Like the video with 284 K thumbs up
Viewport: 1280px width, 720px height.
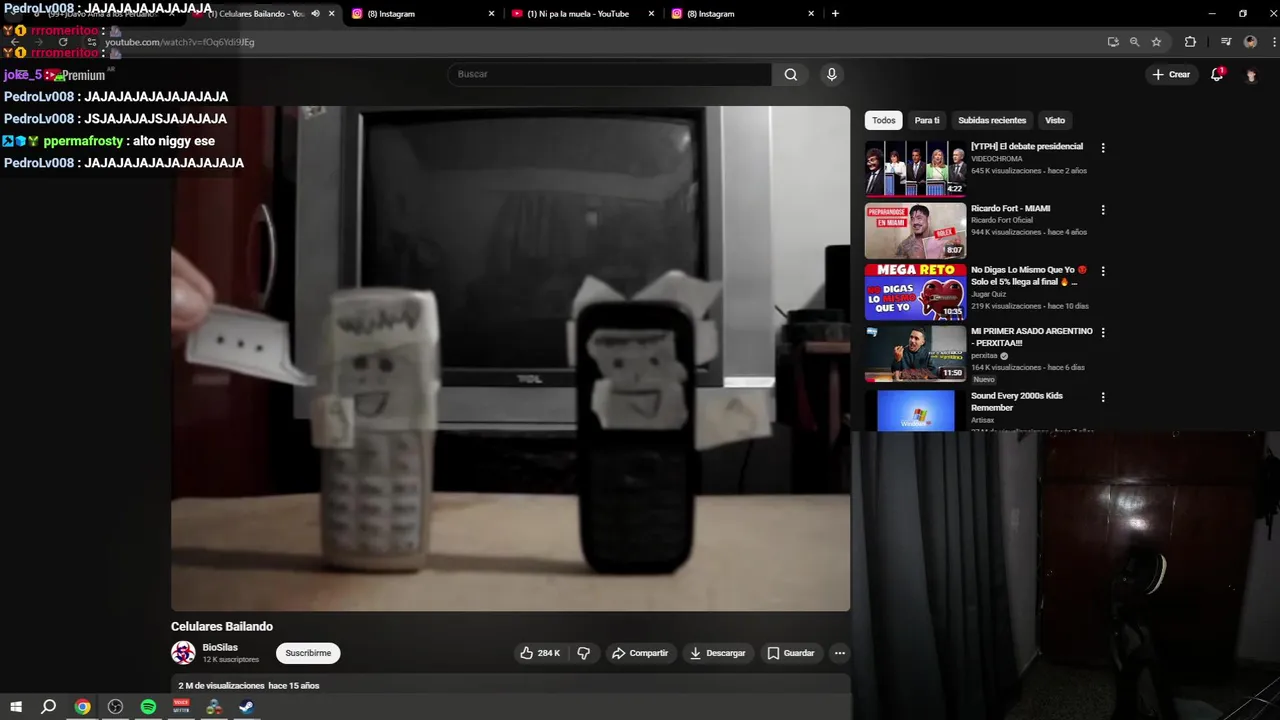[539, 653]
